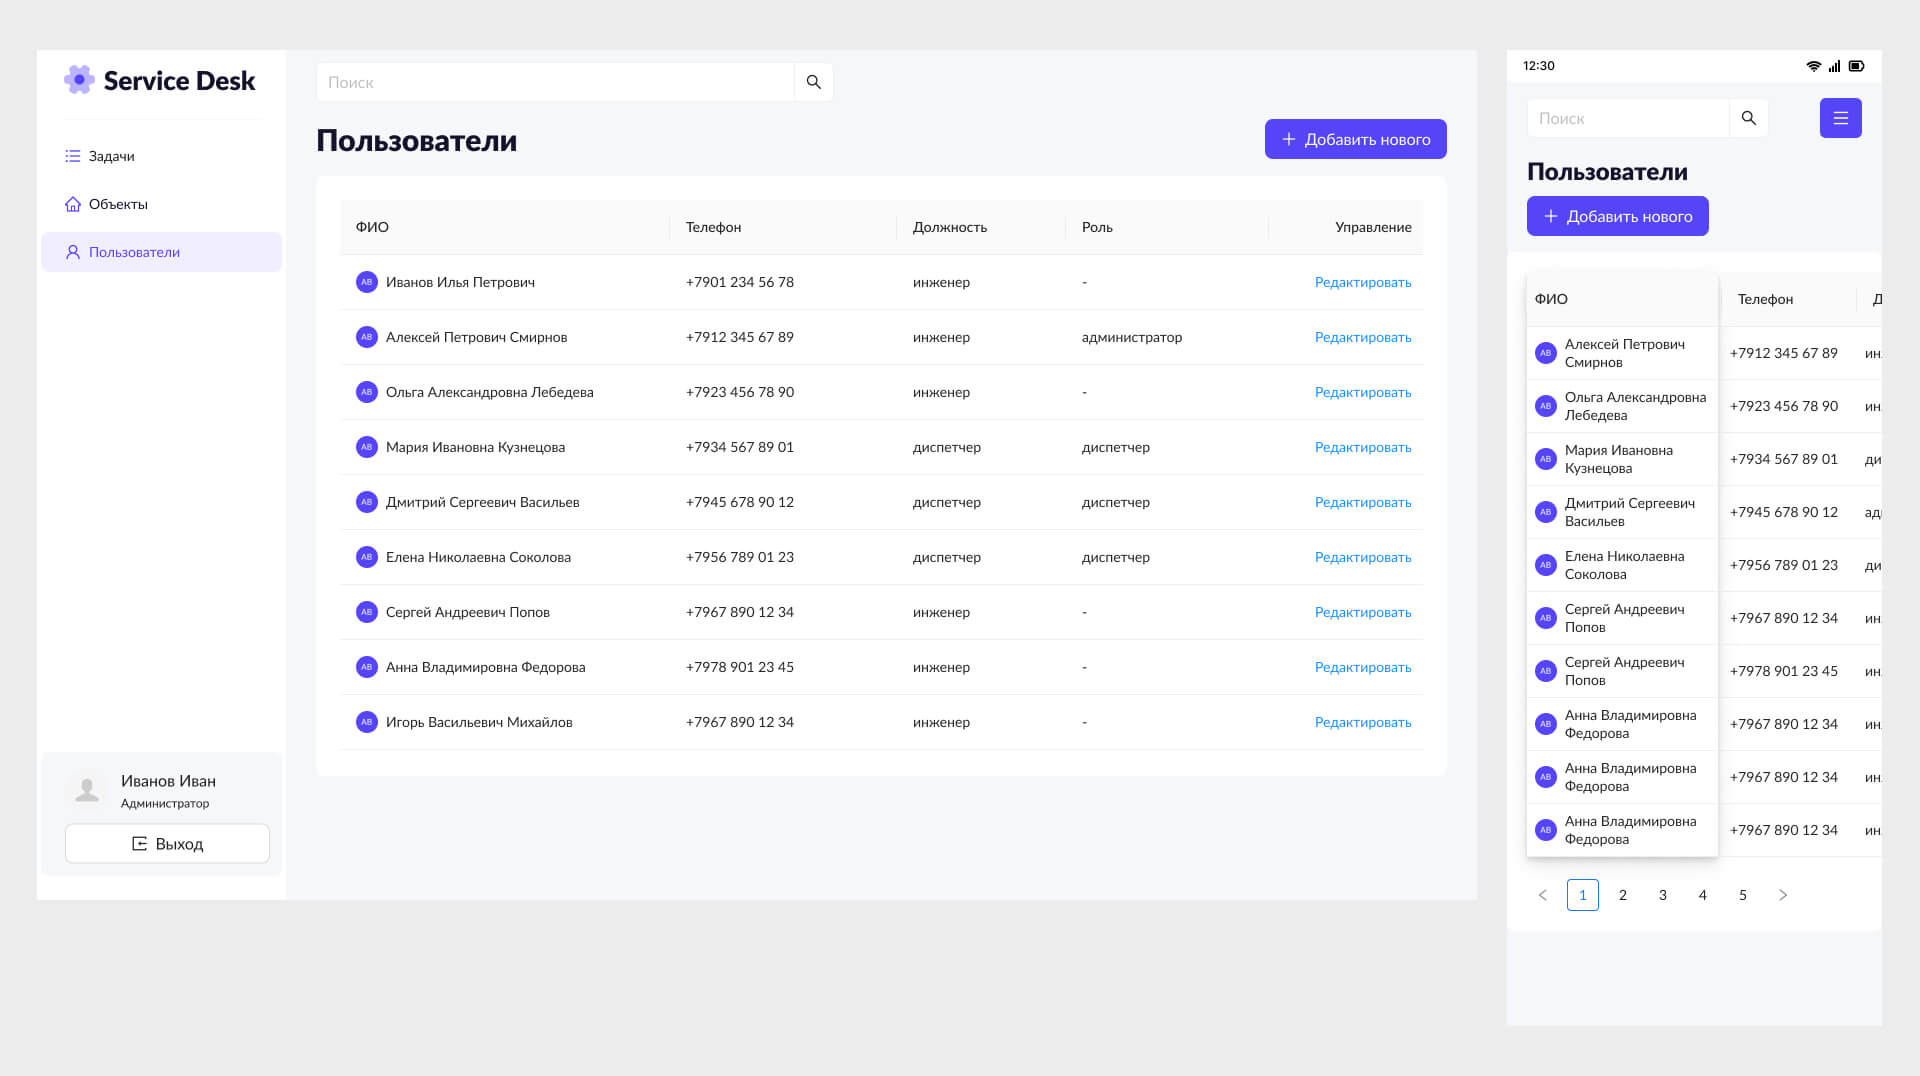1920x1076 pixels.
Task: Select pagination page 2
Action: [1622, 895]
